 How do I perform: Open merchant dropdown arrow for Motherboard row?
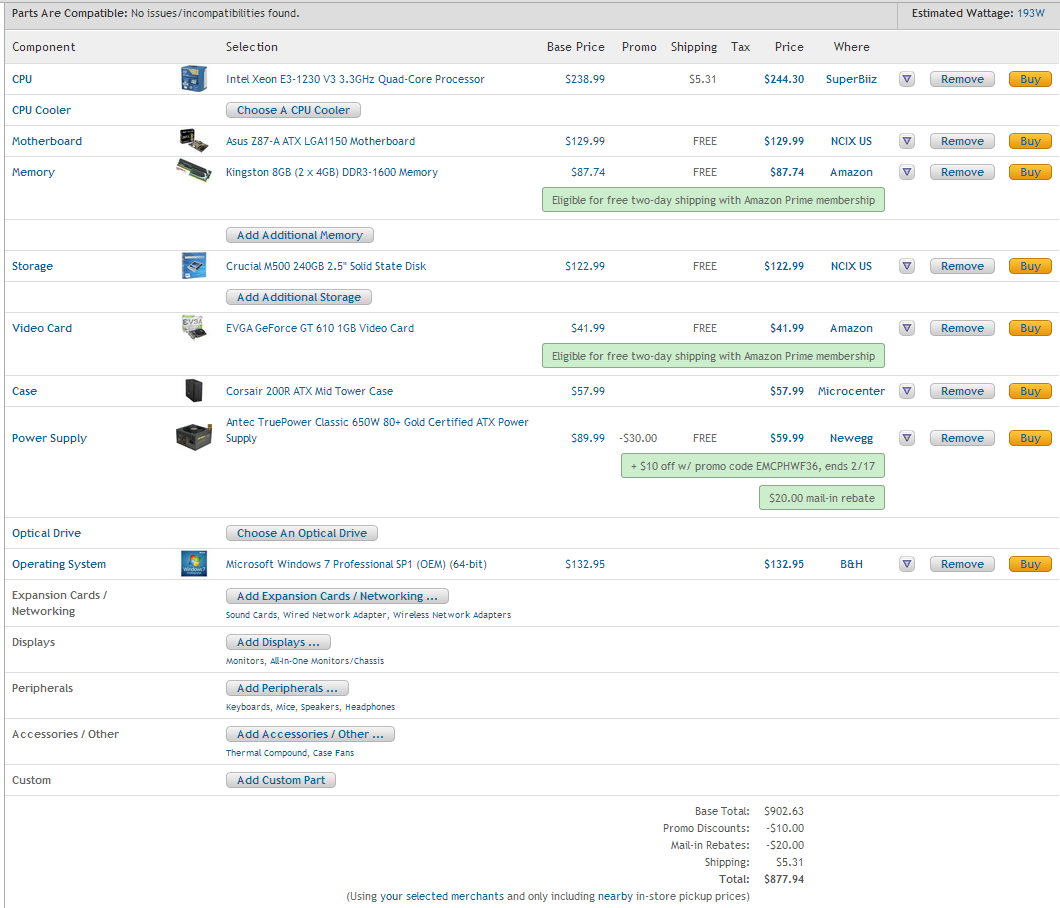tap(907, 141)
